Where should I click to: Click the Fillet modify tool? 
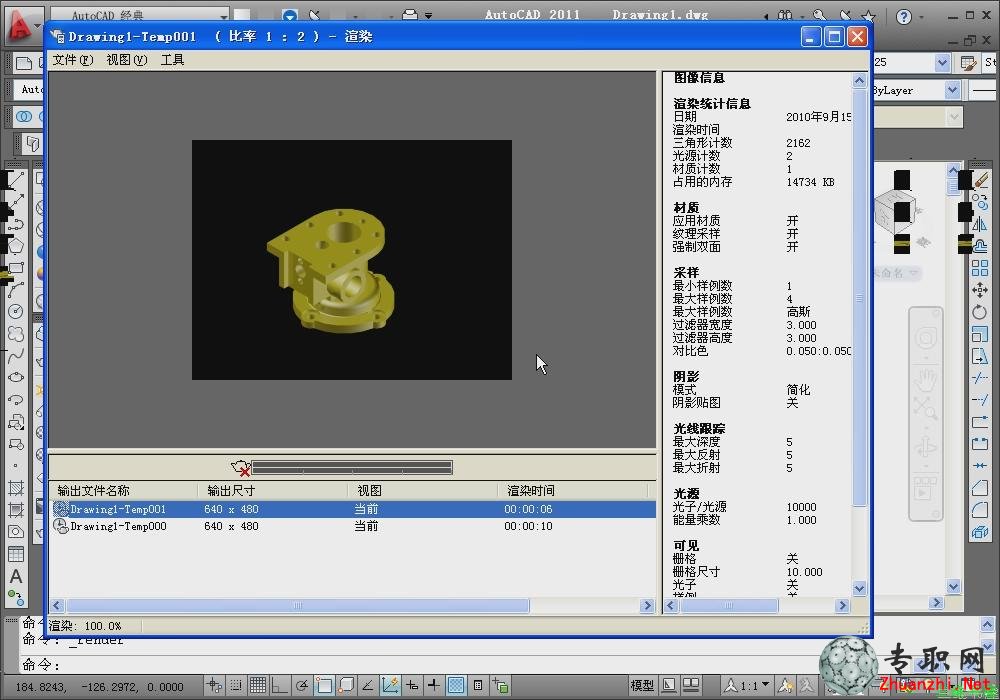pyautogui.click(x=980, y=509)
